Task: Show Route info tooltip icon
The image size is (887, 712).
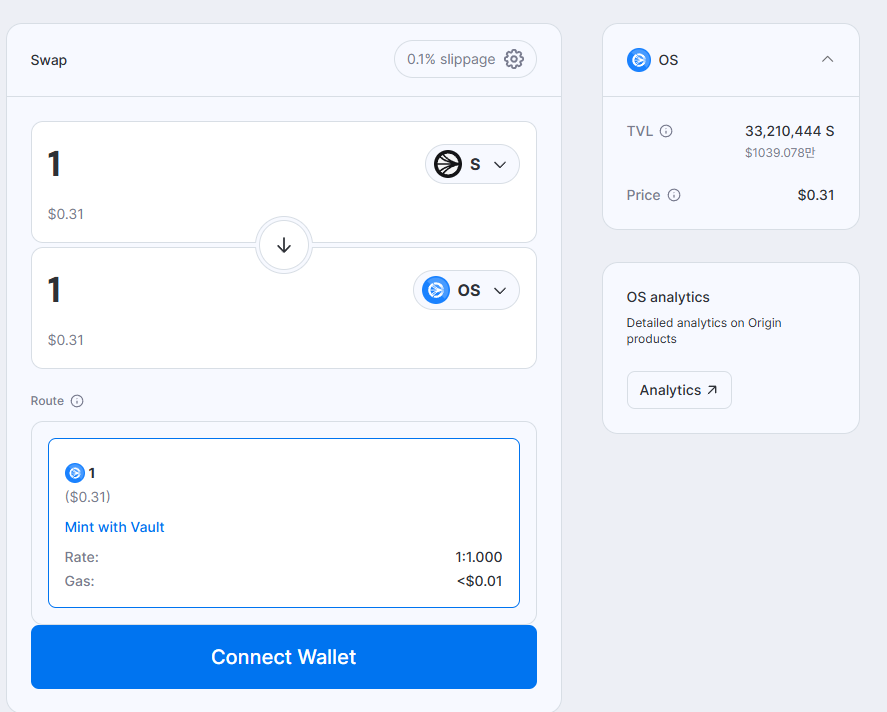Action: point(77,401)
